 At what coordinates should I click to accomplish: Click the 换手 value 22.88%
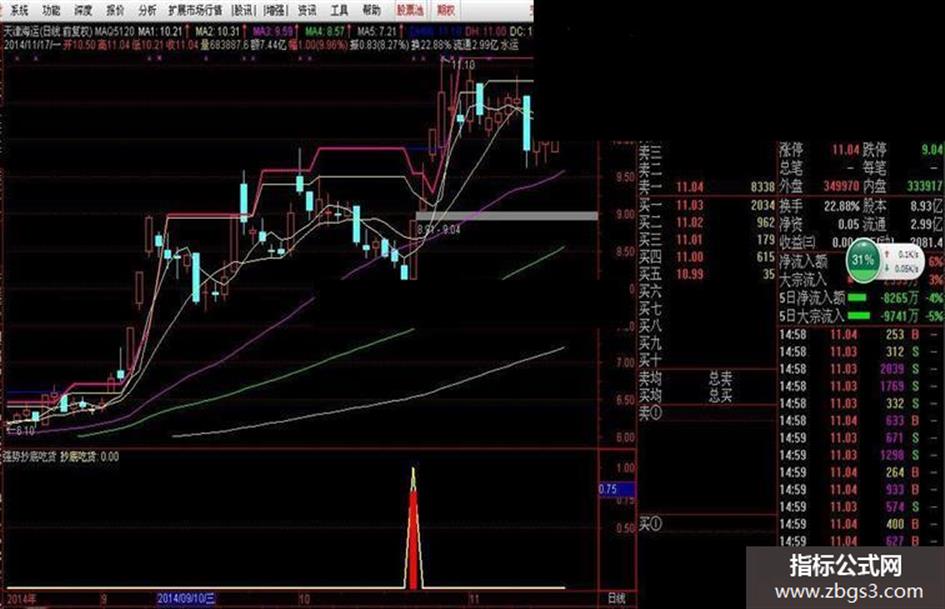pos(841,206)
